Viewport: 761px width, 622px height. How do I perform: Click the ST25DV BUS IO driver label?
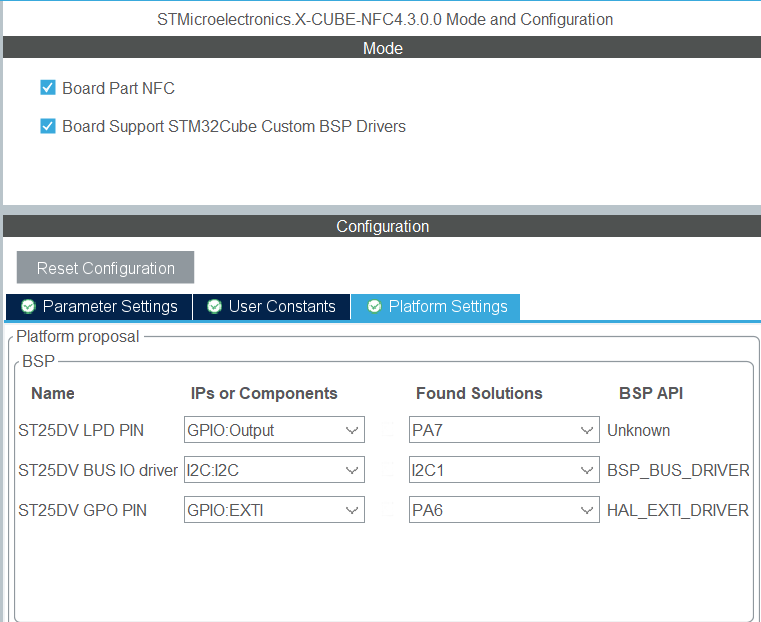pos(98,470)
